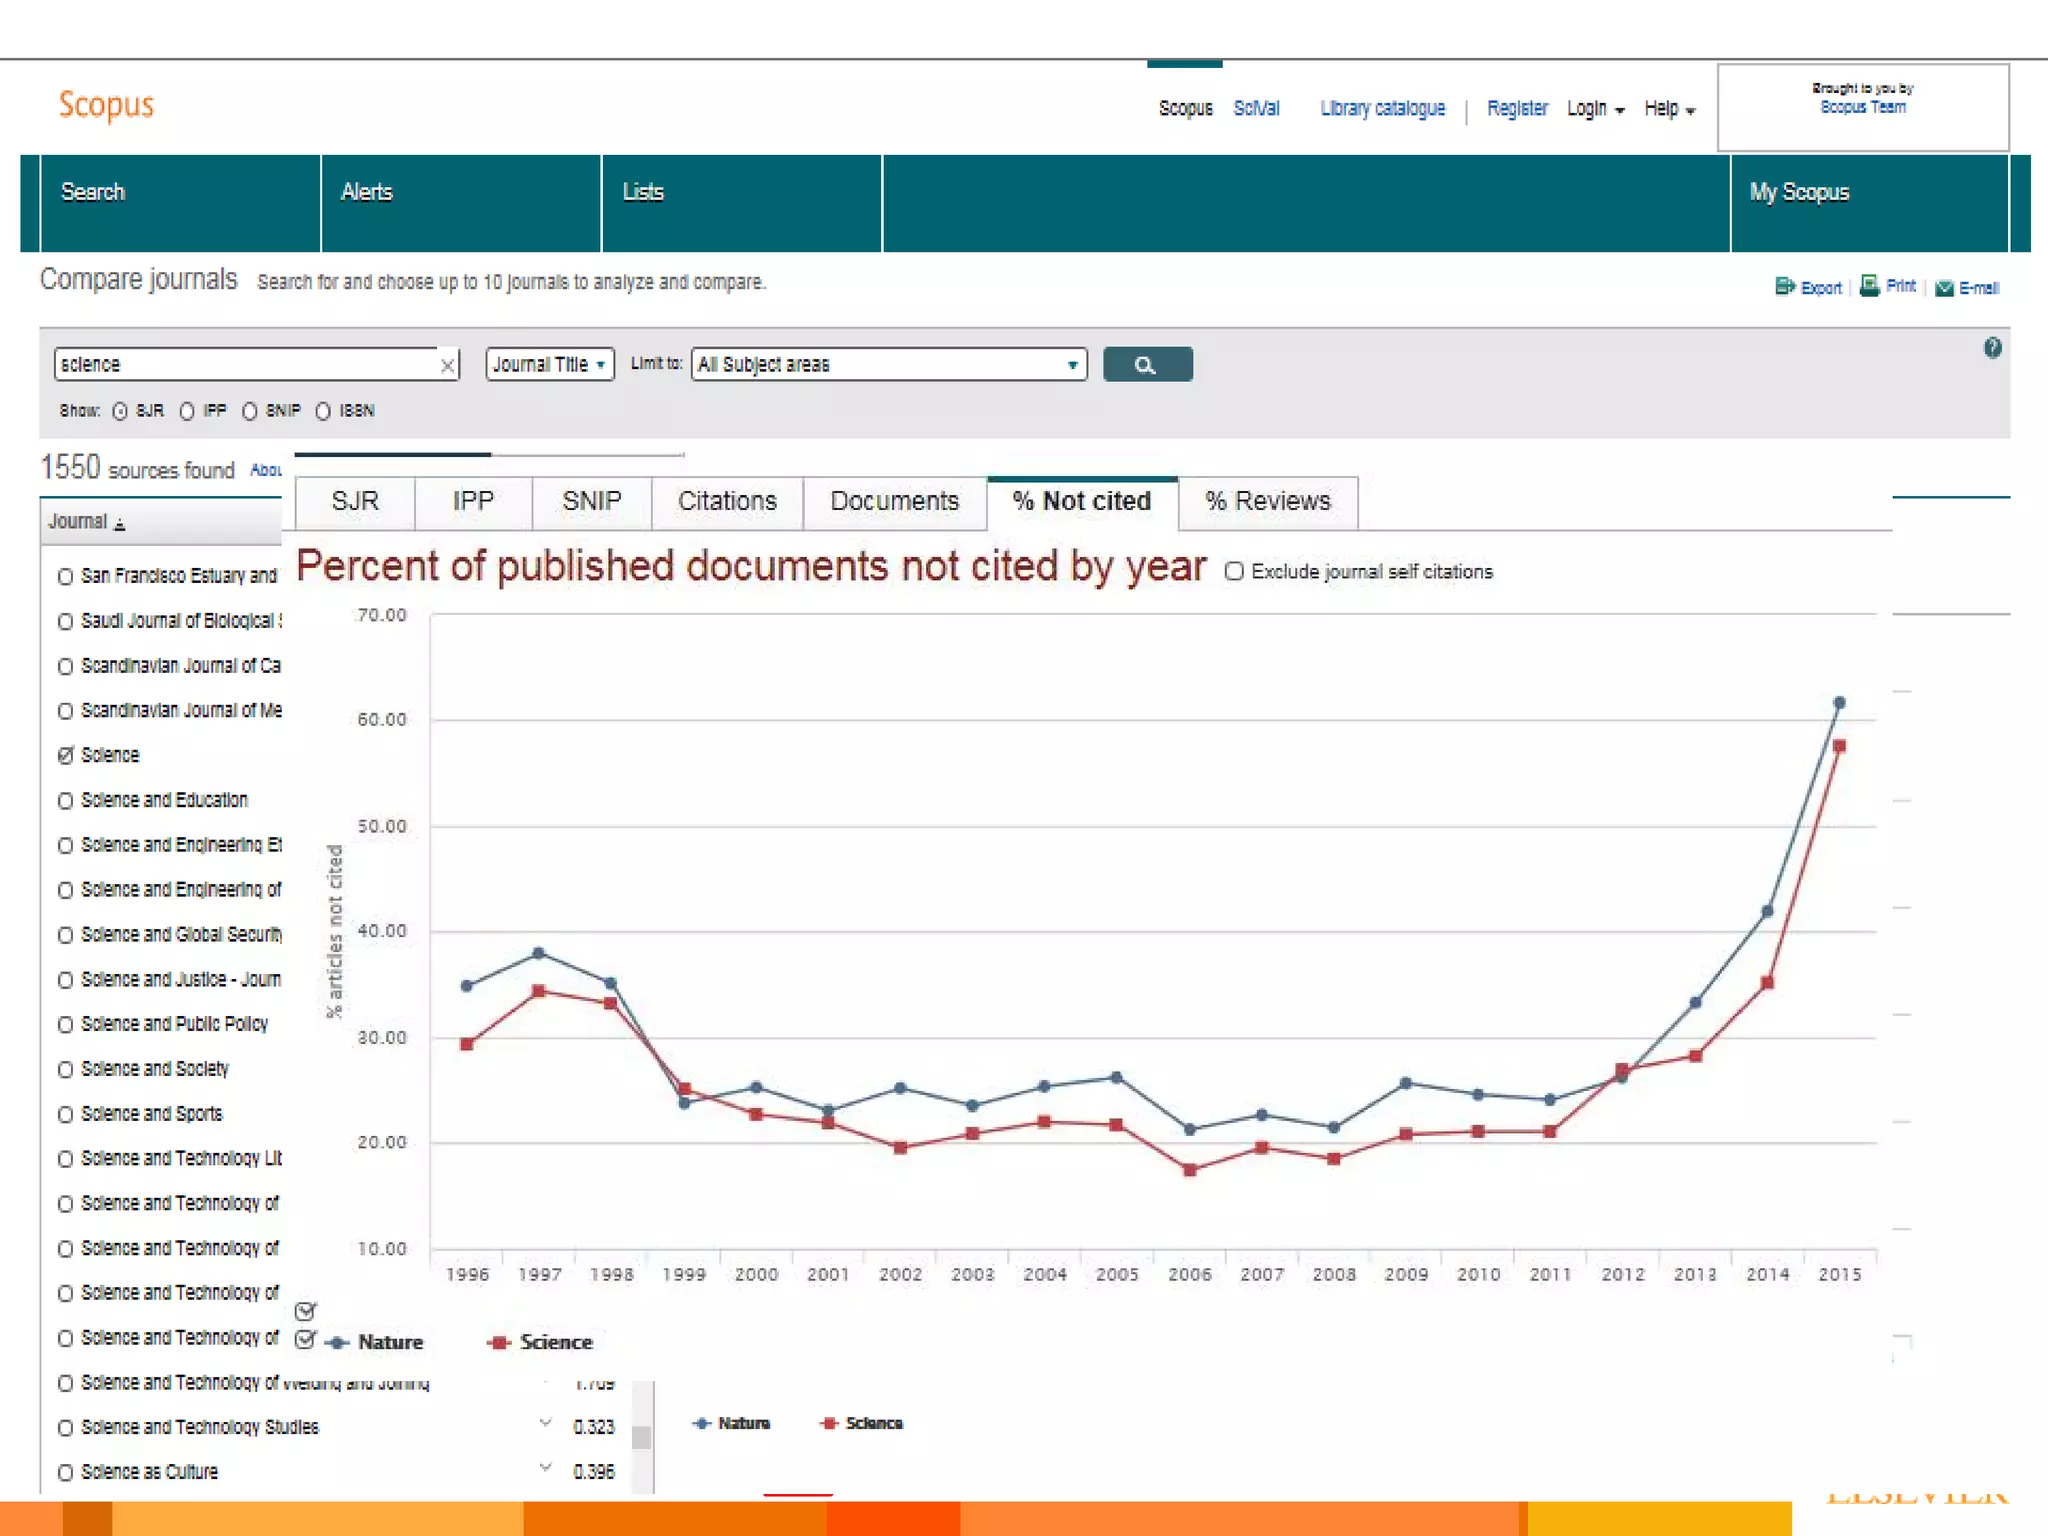Click the E-mail envelope icon
Screen dimensions: 2048x1536
(x=1944, y=288)
